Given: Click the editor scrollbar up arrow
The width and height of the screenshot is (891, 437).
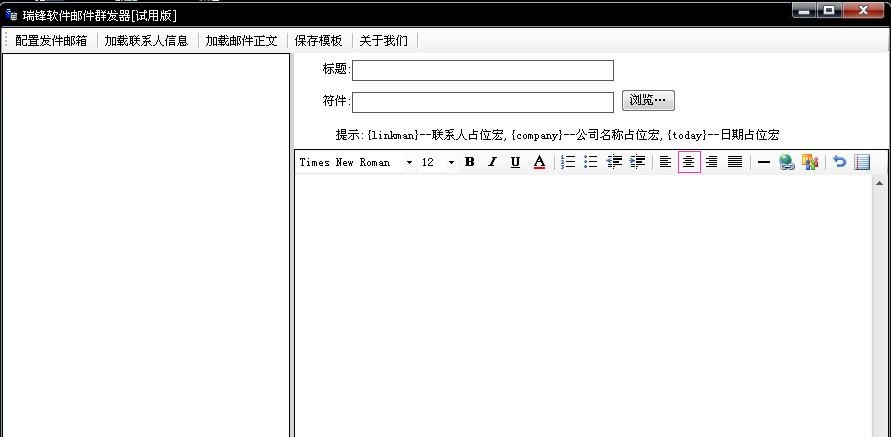Looking at the screenshot, I should pyautogui.click(x=880, y=183).
